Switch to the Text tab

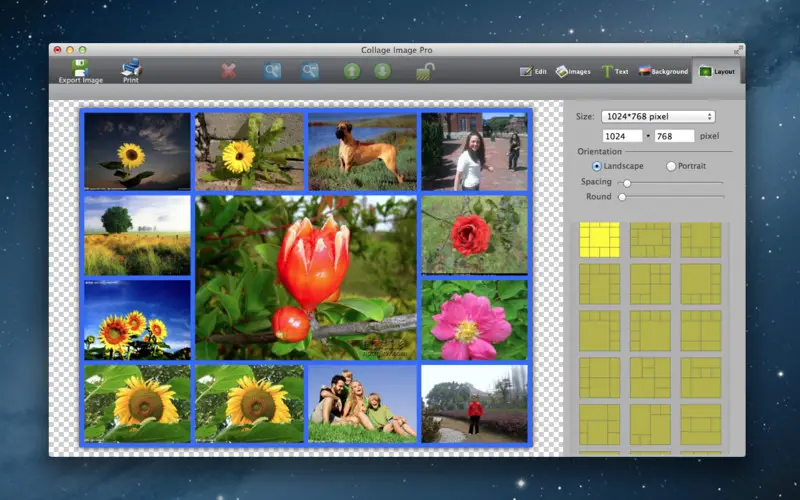pos(614,72)
